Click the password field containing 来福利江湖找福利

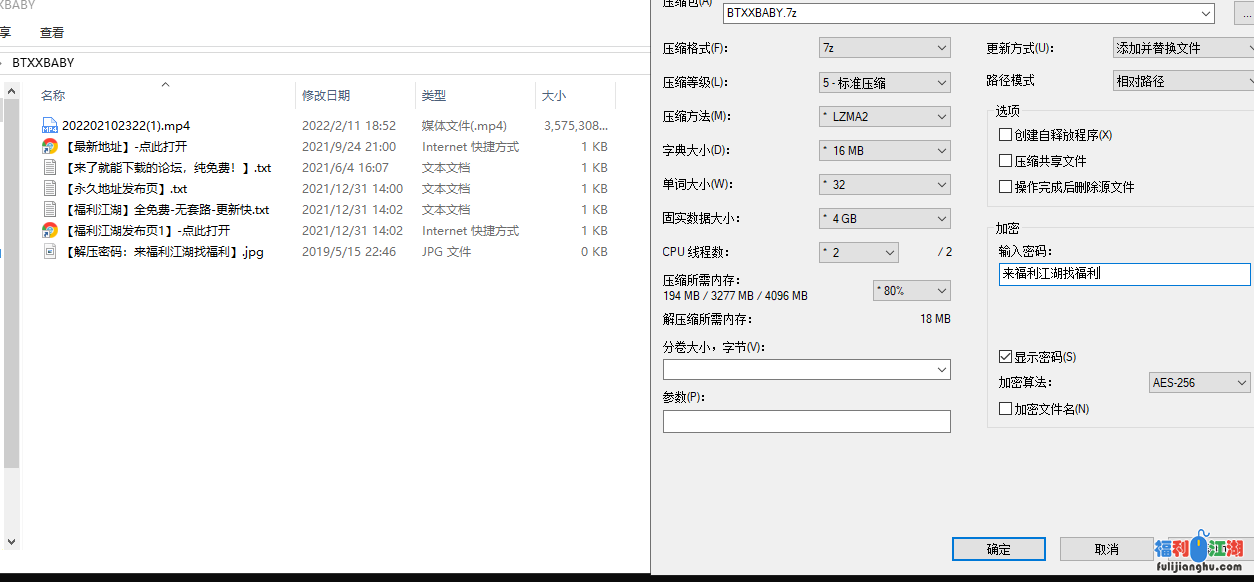[1123, 274]
